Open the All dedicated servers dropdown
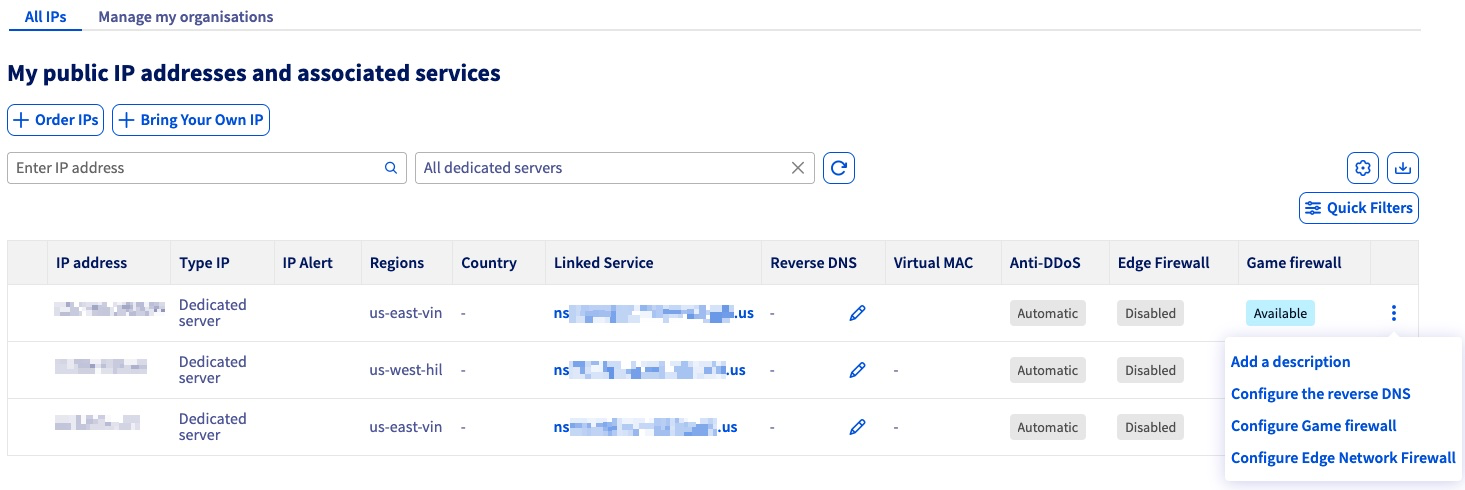Screen dimensions: 1465x490 (x=615, y=168)
